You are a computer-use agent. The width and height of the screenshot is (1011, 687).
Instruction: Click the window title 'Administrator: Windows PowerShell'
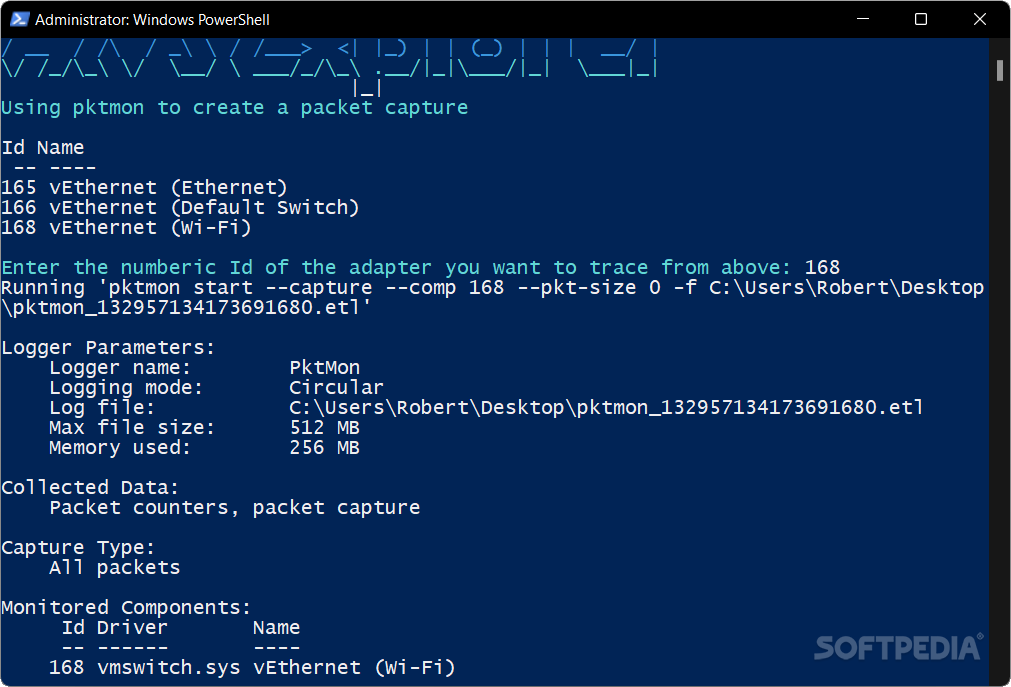(x=152, y=20)
